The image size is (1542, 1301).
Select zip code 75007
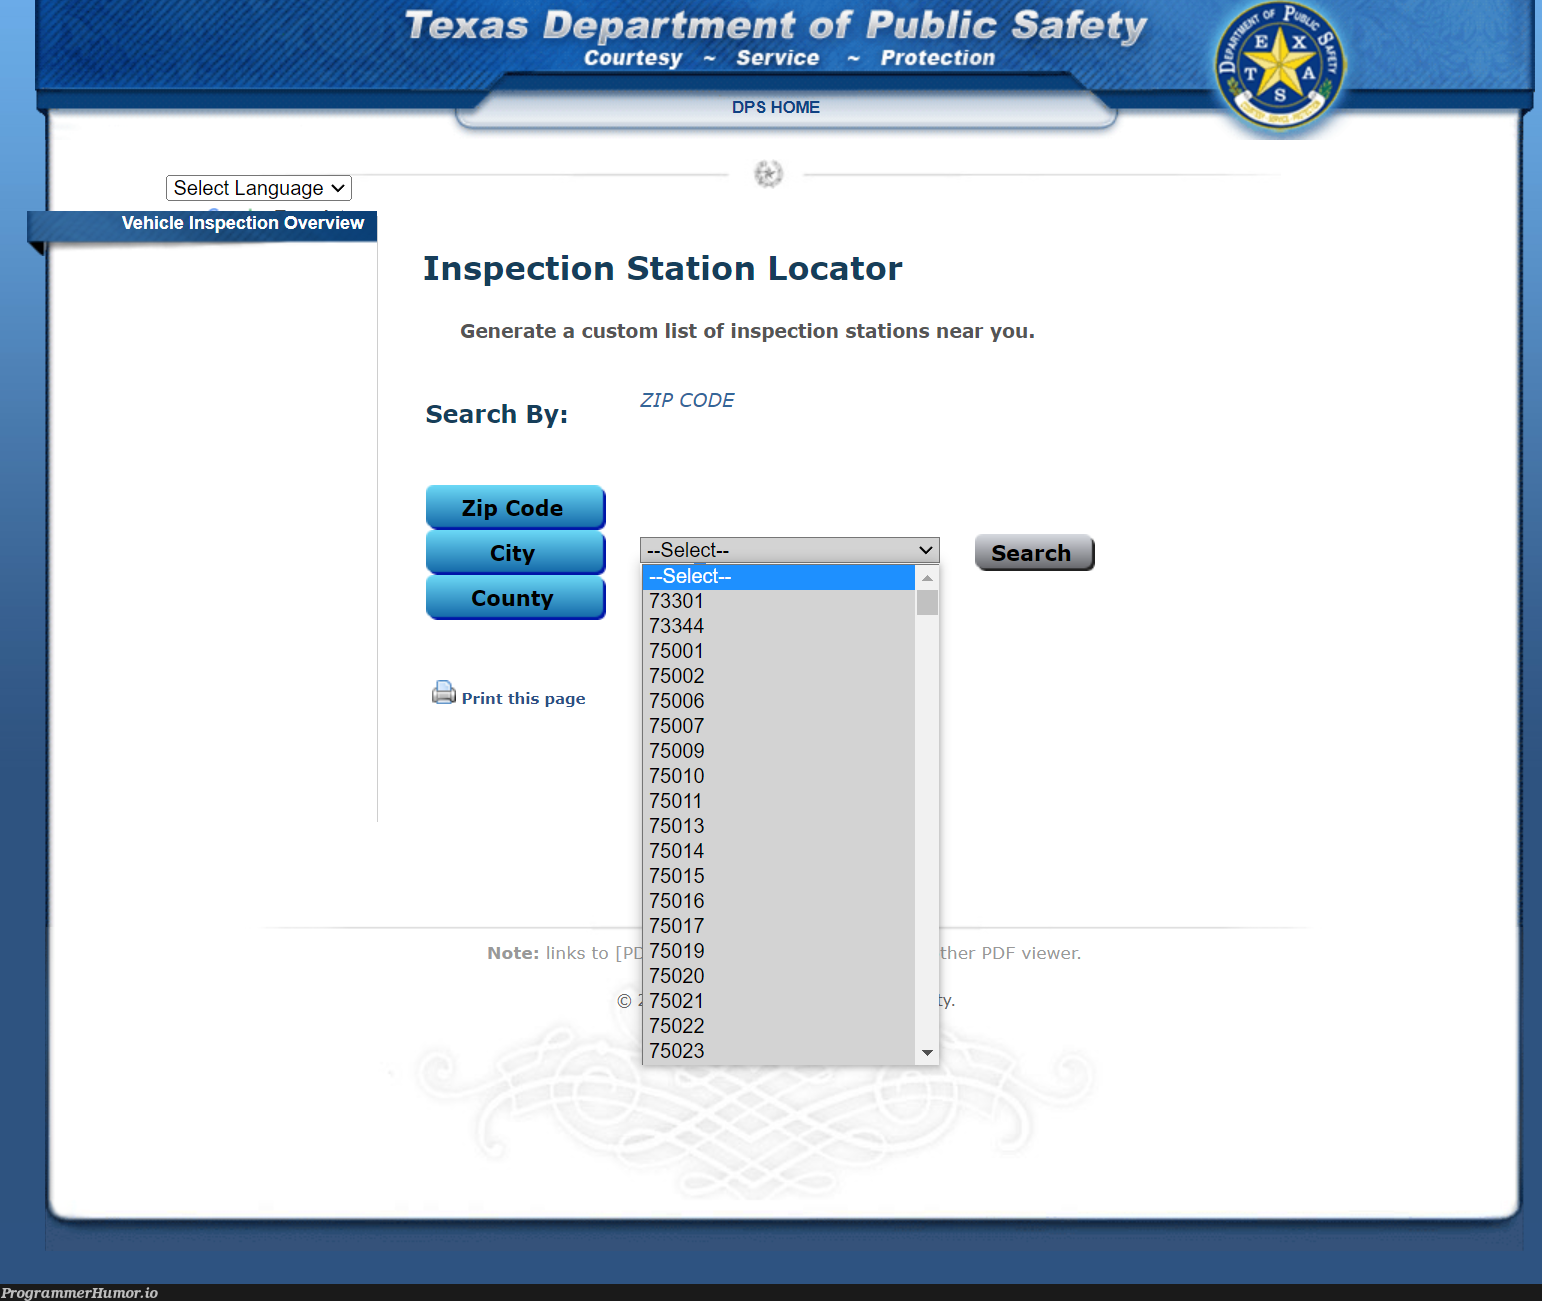click(778, 726)
